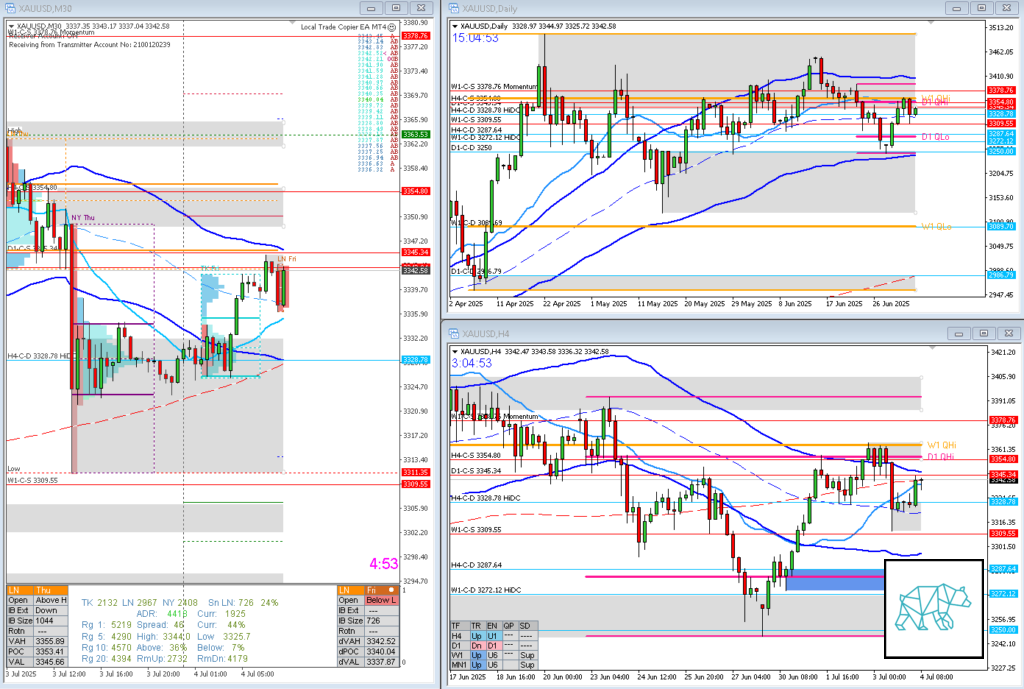This screenshot has height=689, width=1024.
Task: Click the W1 row 'Sup' cell in H4 table
Action: pos(527,656)
